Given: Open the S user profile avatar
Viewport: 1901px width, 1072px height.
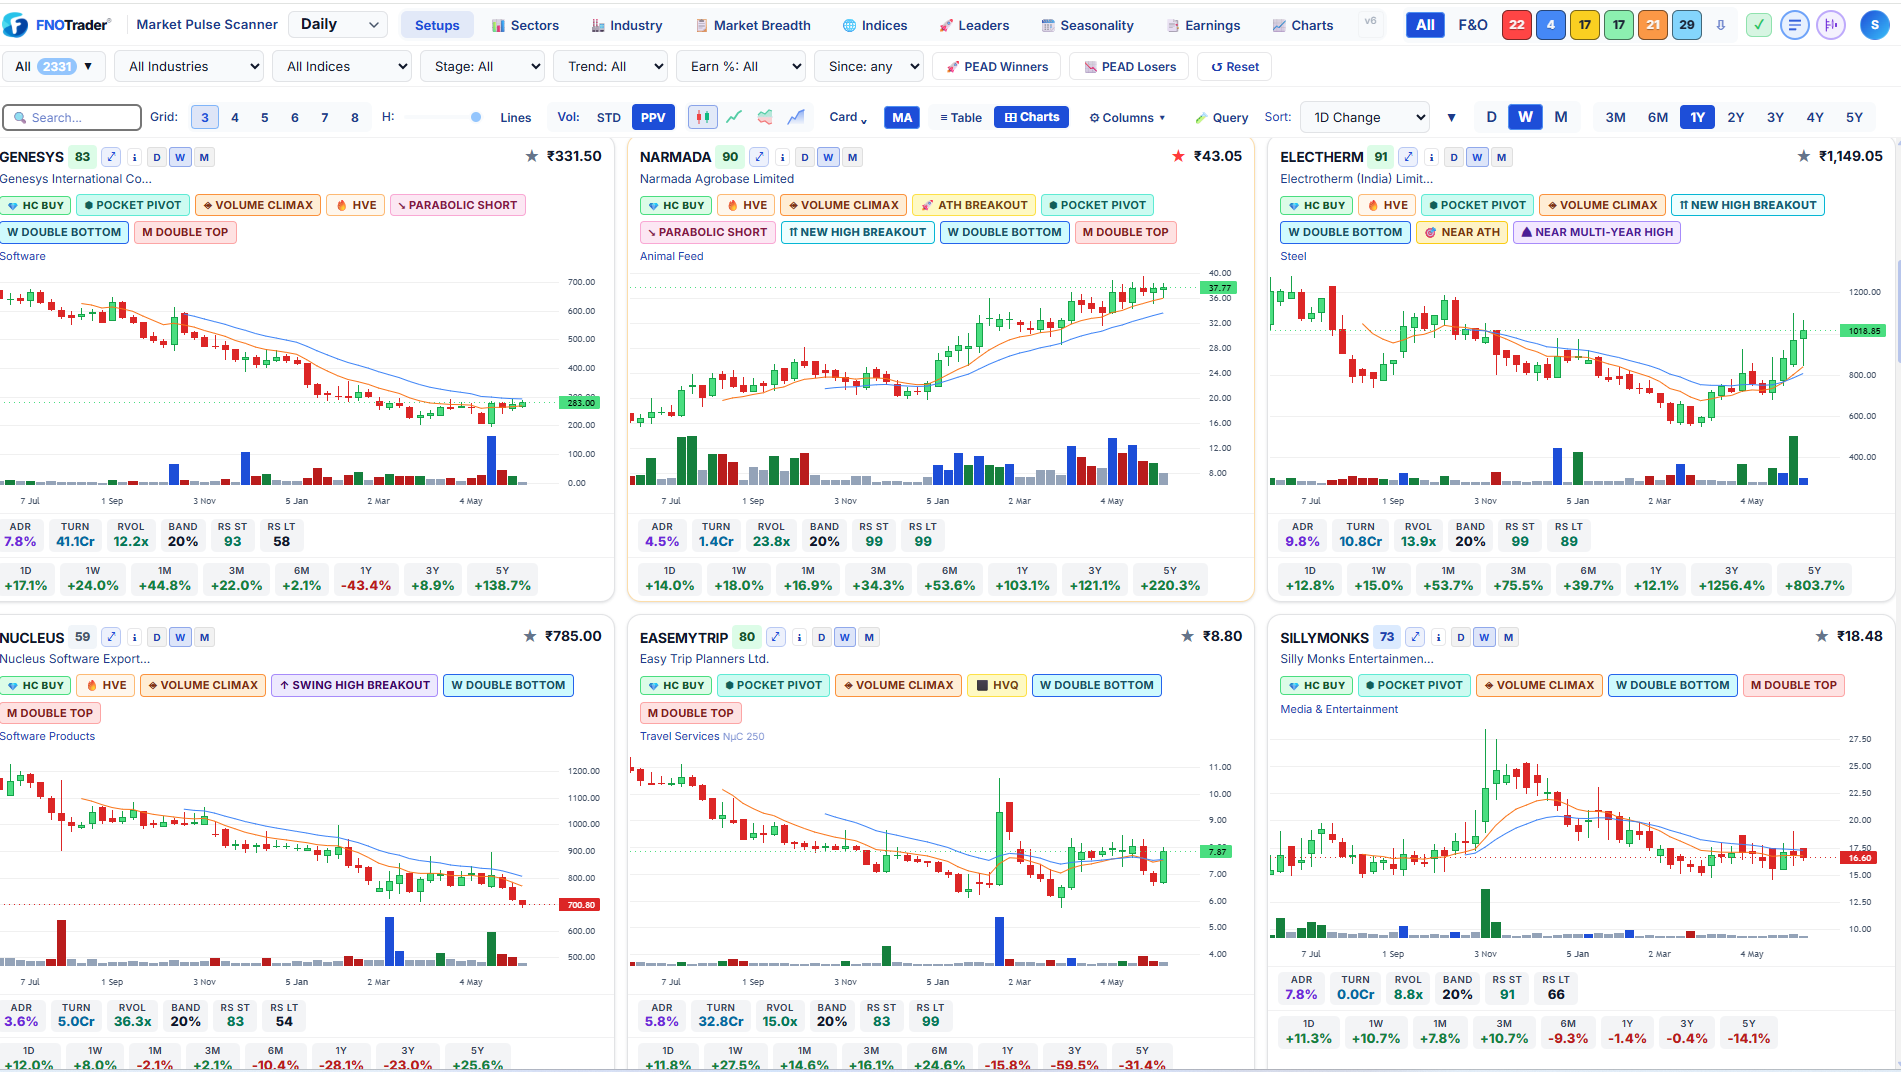Looking at the screenshot, I should 1875,25.
